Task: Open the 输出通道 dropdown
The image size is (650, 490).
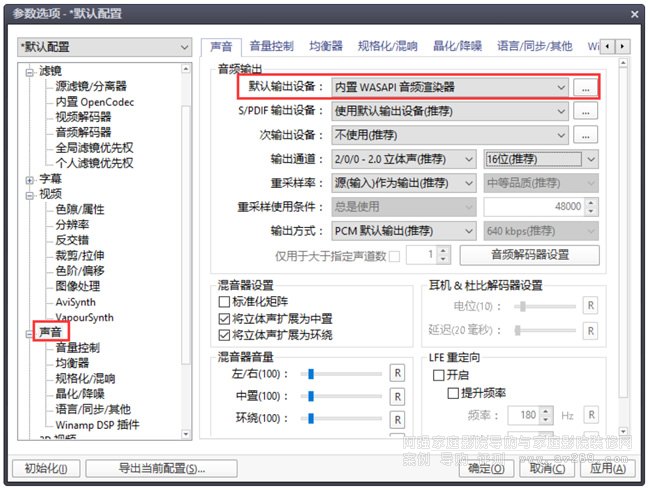Action: point(404,159)
